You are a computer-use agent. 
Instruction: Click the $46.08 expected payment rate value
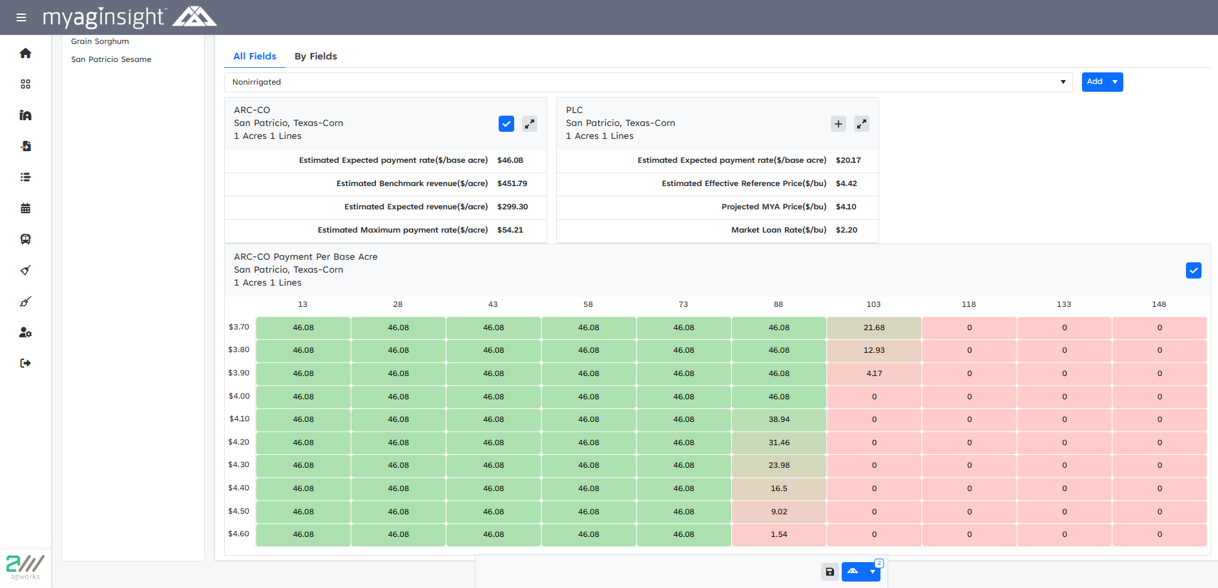pos(510,160)
